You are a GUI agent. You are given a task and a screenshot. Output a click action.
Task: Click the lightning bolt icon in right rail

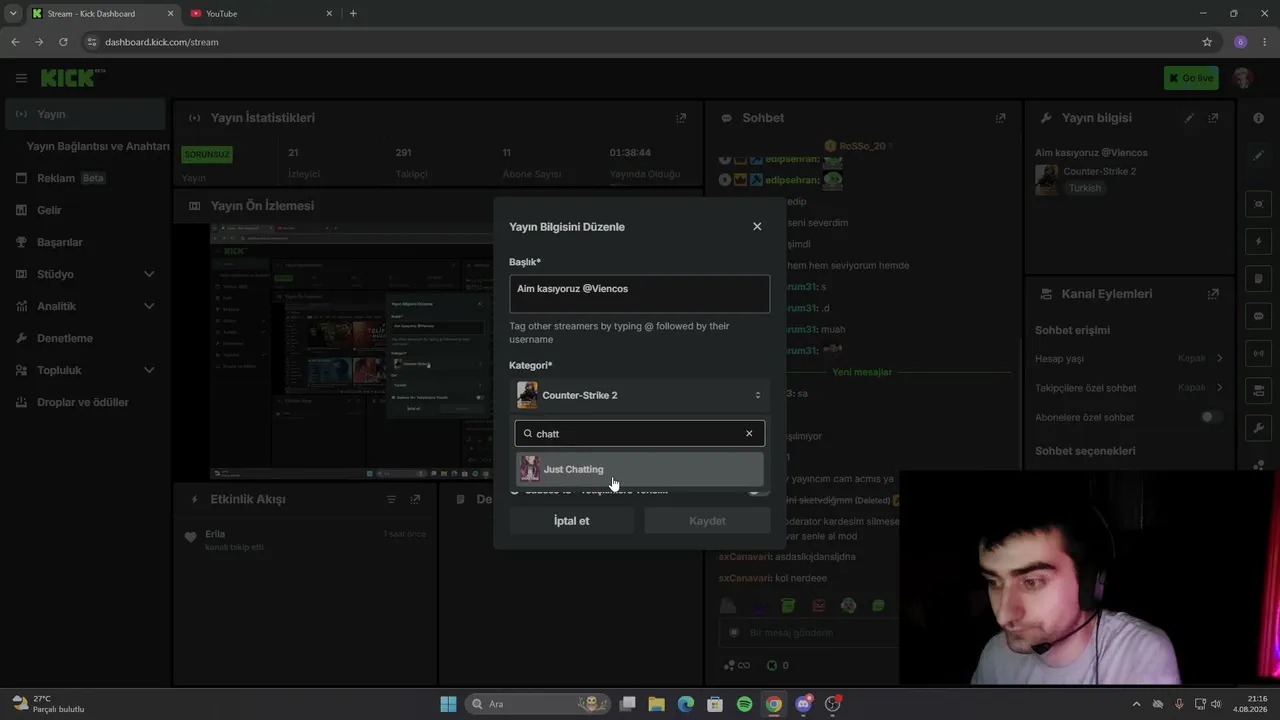[x=1258, y=242]
